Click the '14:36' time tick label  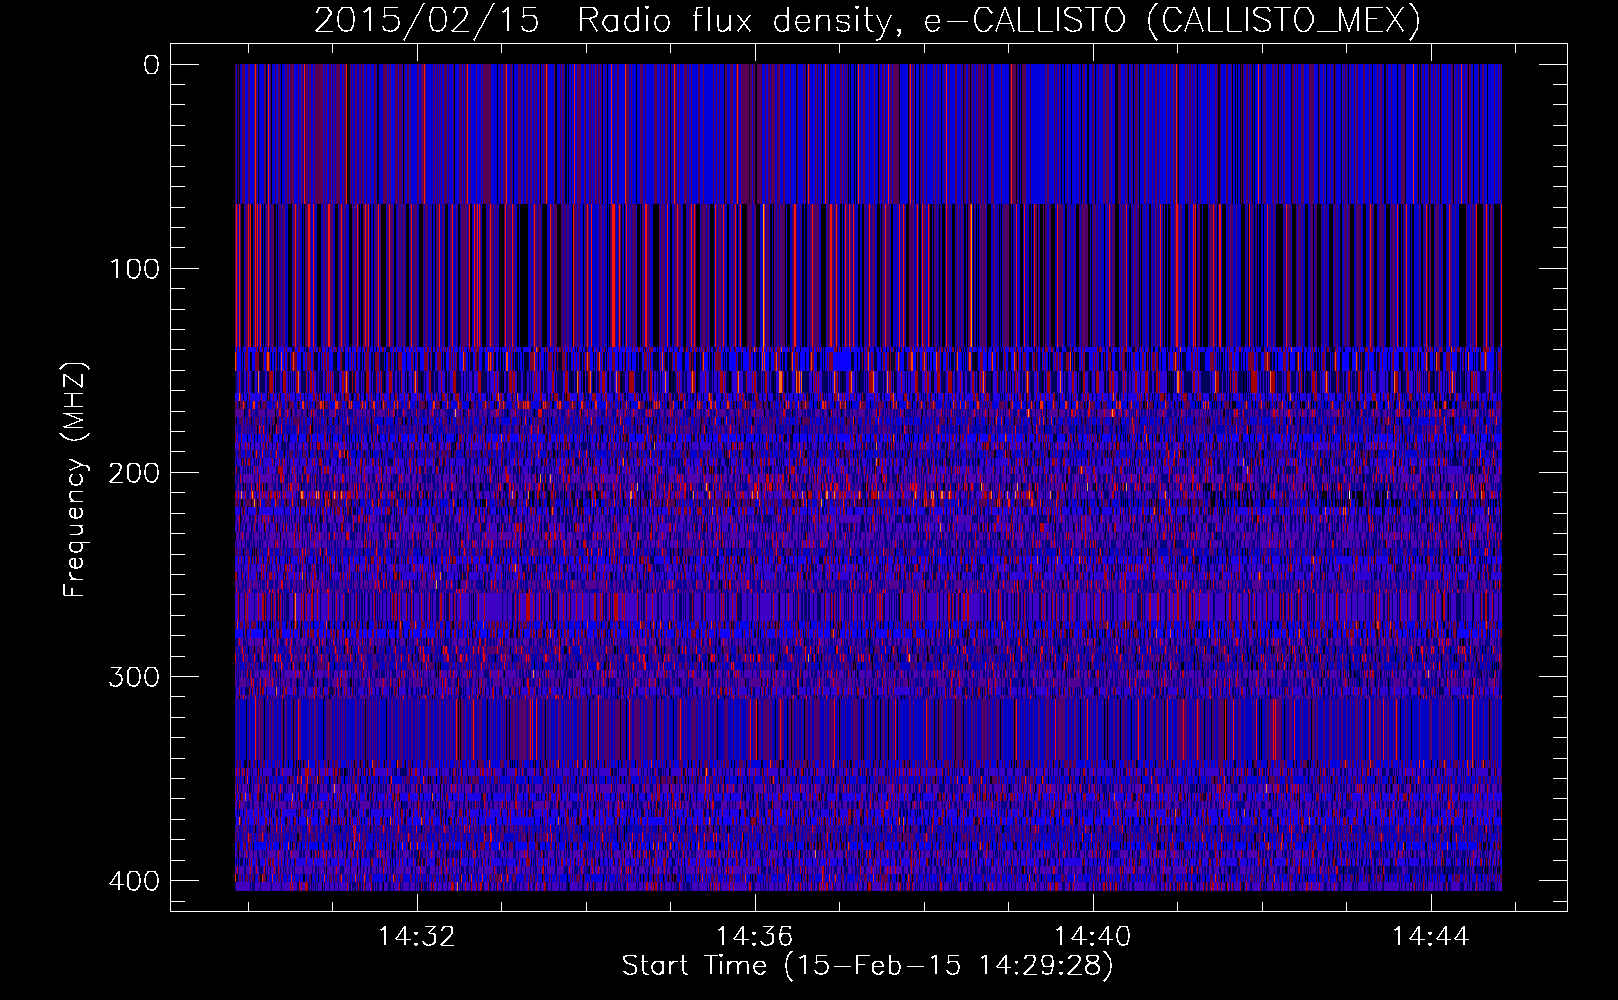click(755, 937)
